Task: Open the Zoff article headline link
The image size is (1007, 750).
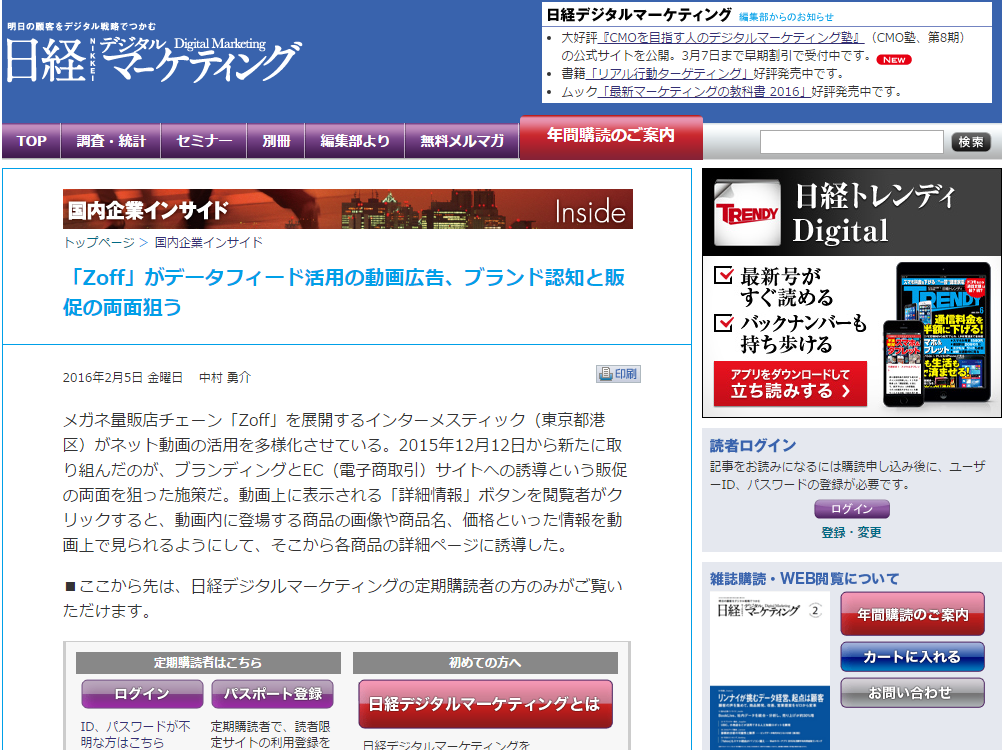Action: click(x=344, y=292)
